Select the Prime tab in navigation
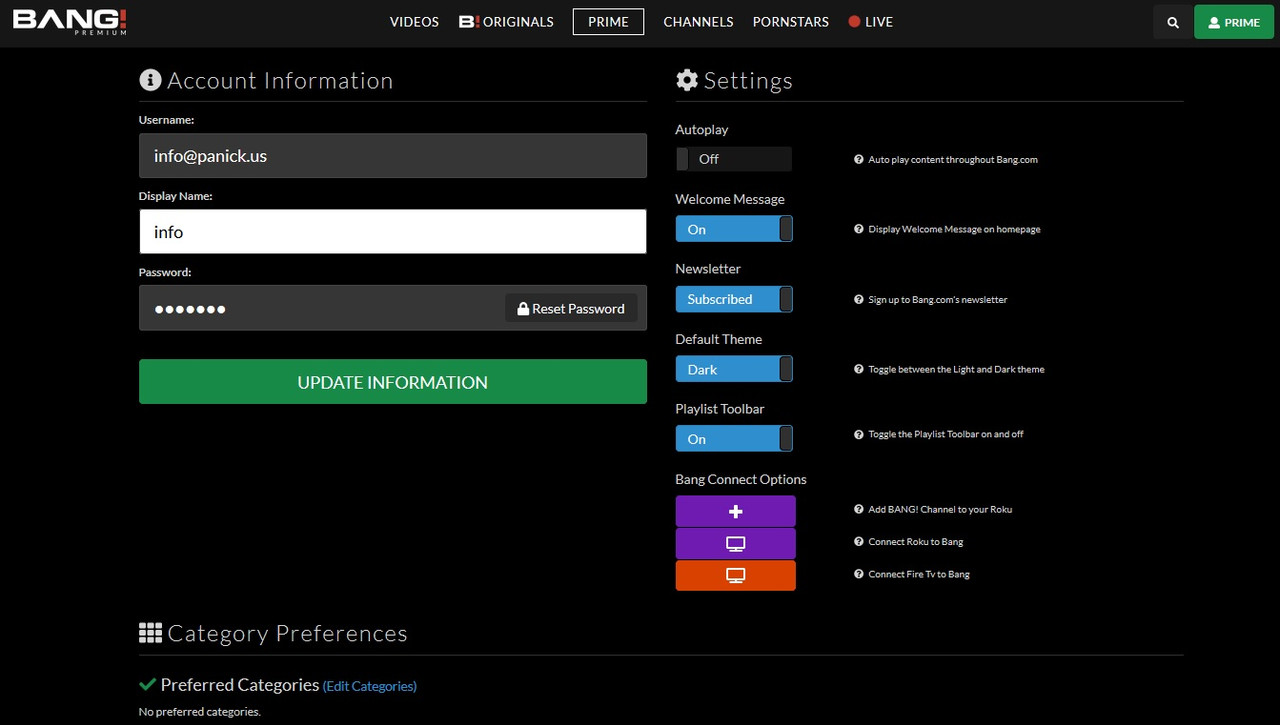This screenshot has height=725, width=1280. click(608, 22)
